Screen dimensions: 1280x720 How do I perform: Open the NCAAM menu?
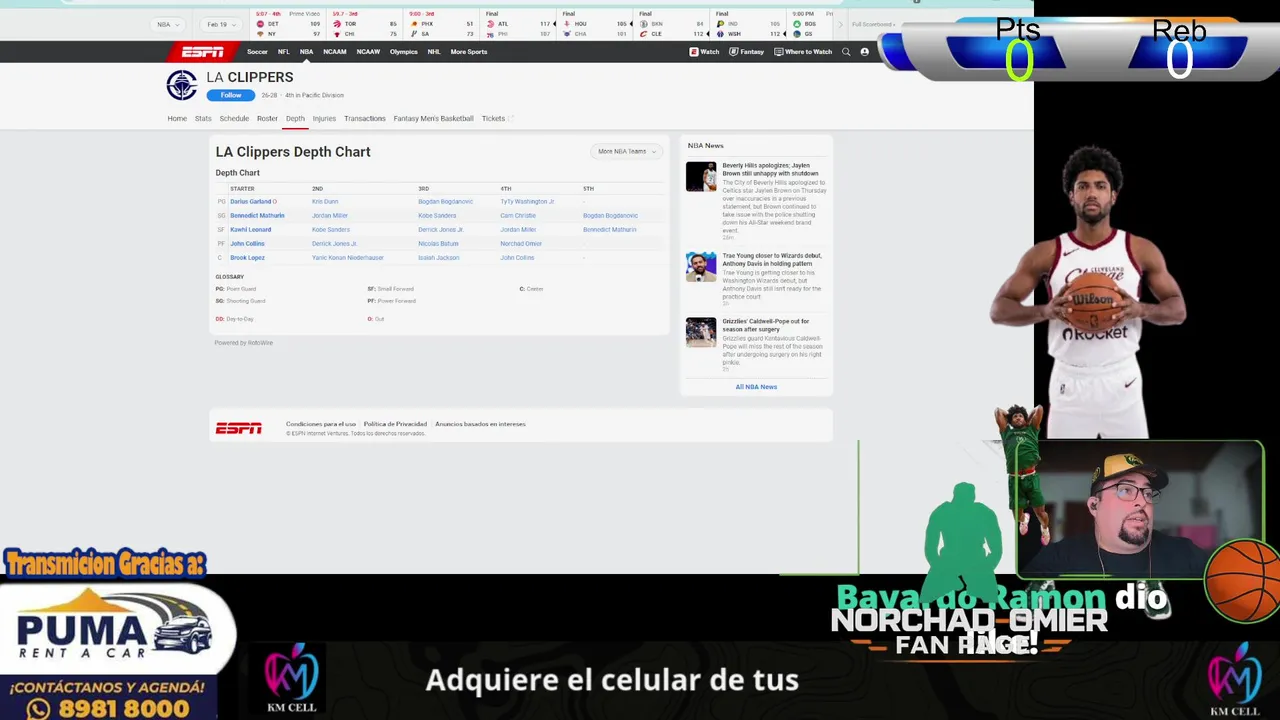(335, 52)
